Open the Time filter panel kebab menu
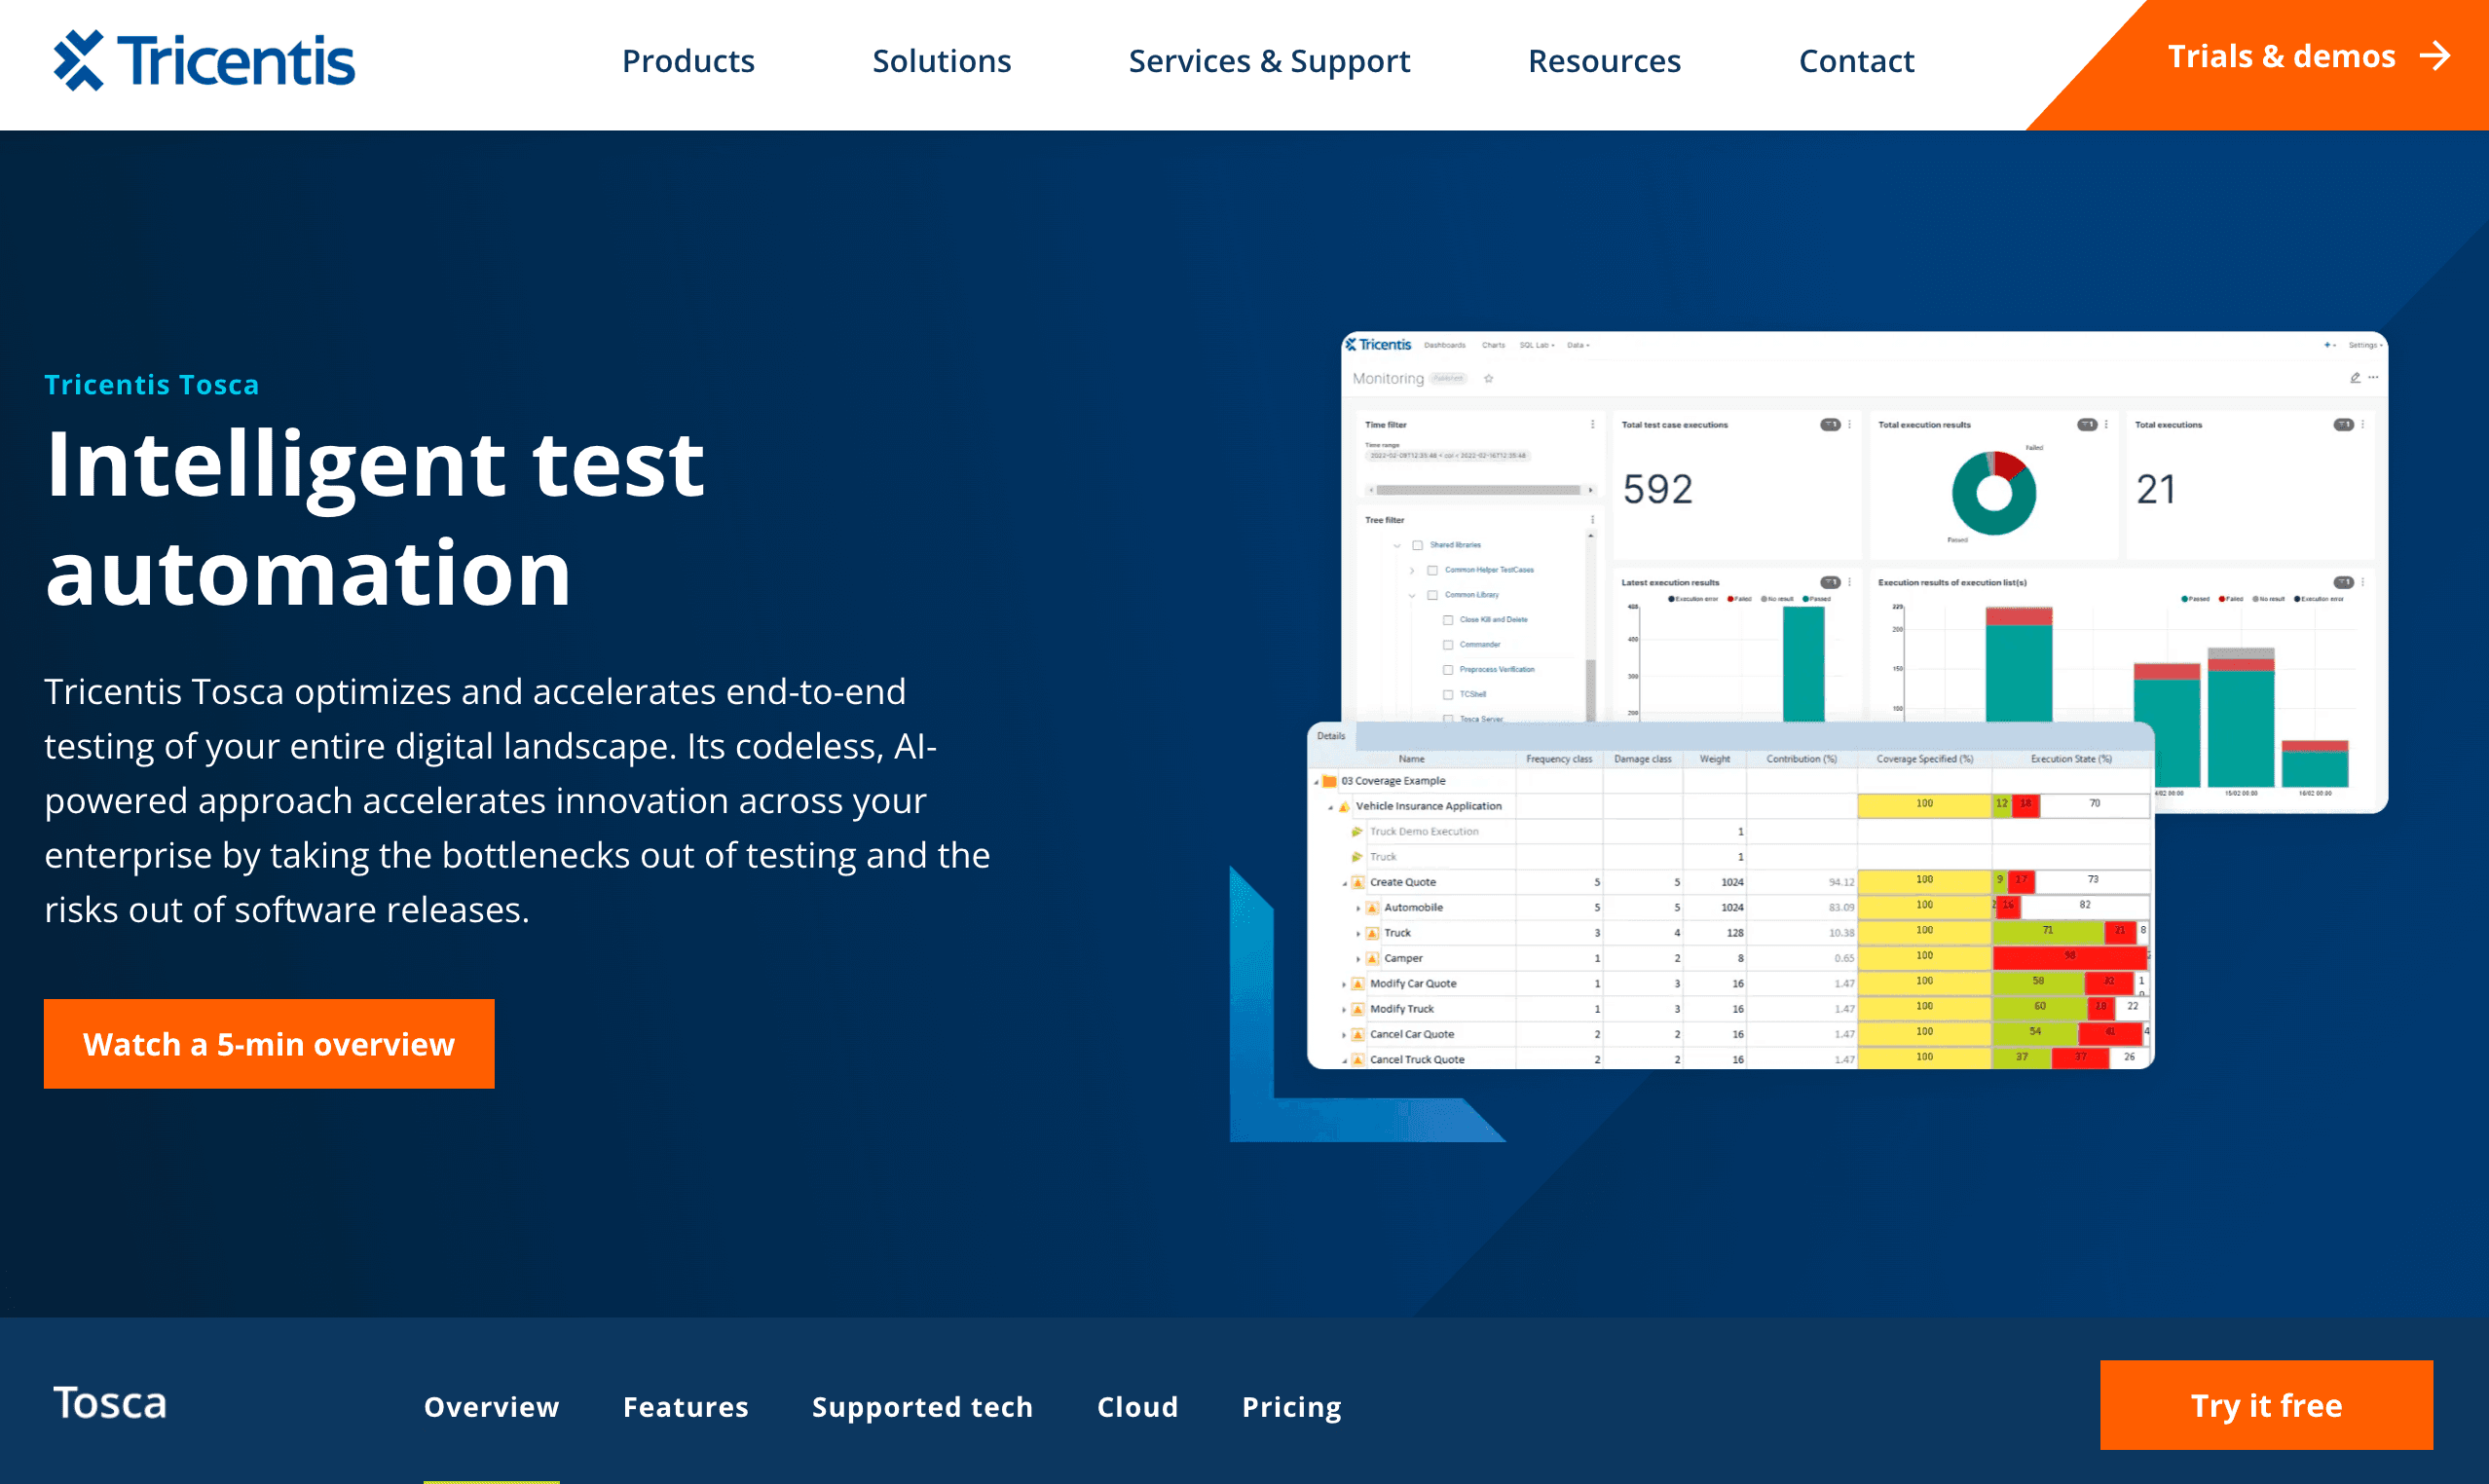This screenshot has height=1484, width=2489. (1593, 425)
